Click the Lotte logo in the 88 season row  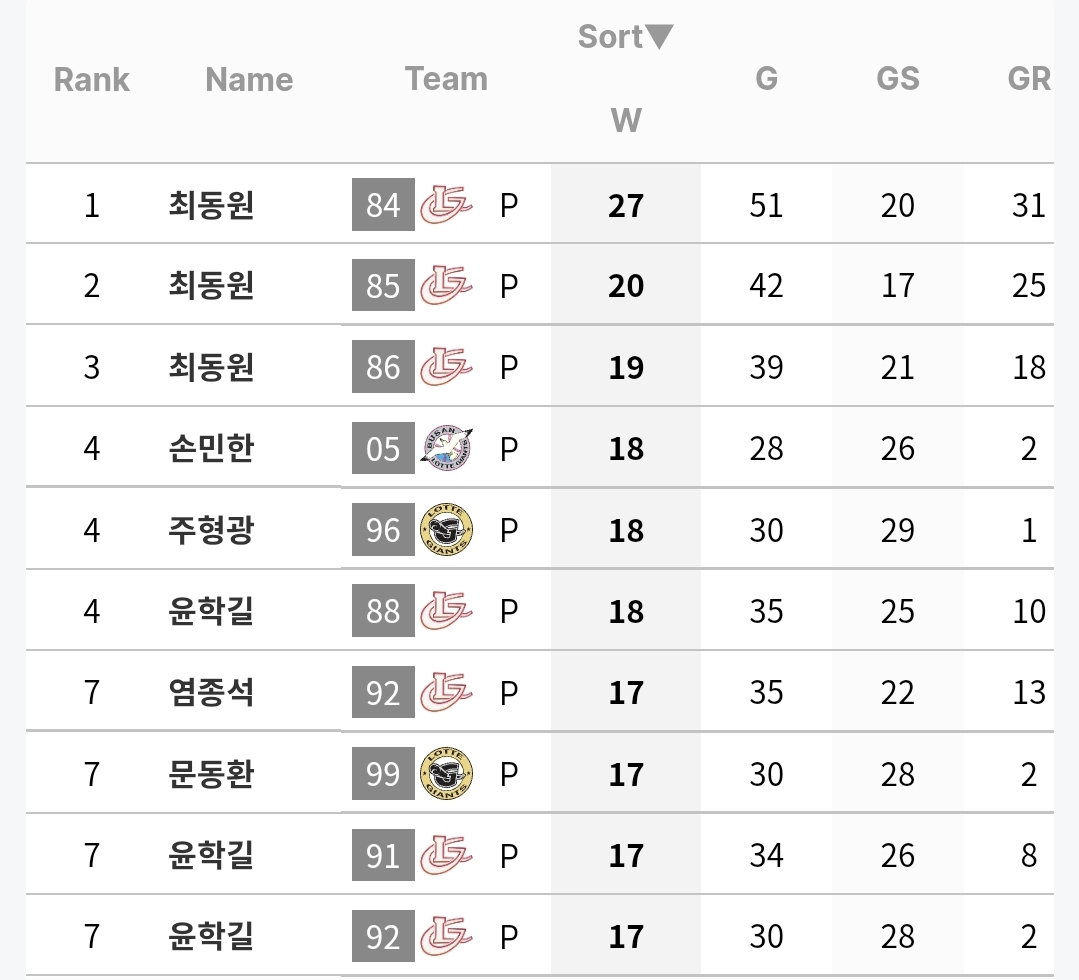tap(446, 610)
